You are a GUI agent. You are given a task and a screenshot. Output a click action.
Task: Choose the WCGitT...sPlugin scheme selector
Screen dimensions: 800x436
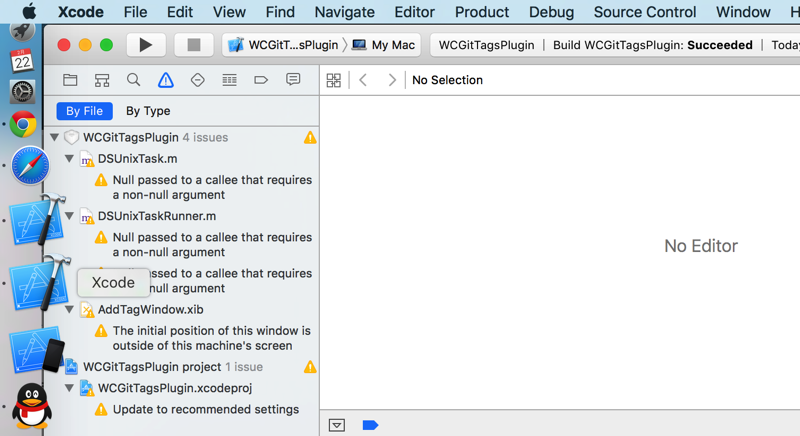point(284,45)
